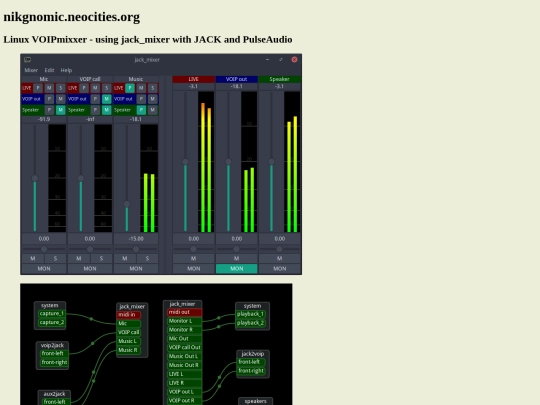This screenshot has width=540, height=405.
Task: Select the LIVE L output port
Action: [x=185, y=374]
